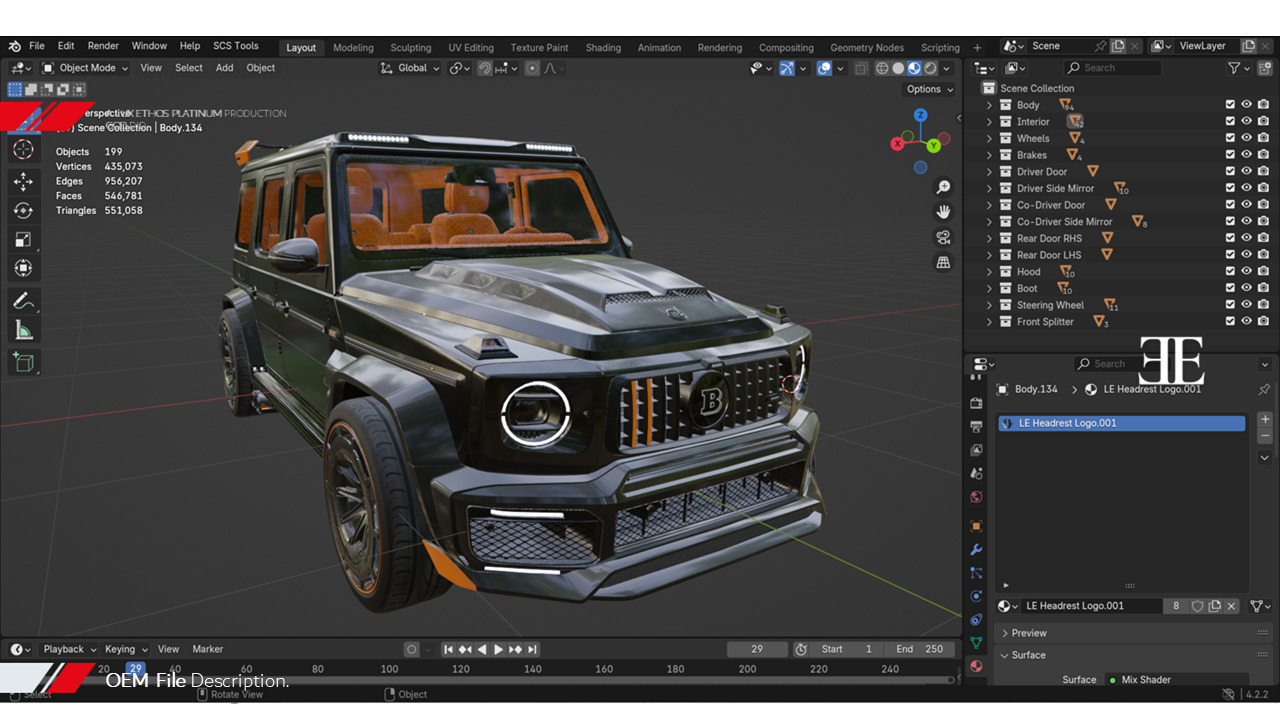This screenshot has width=1280, height=720.
Task: Hide the Body collection with eye icon
Action: 1247,105
